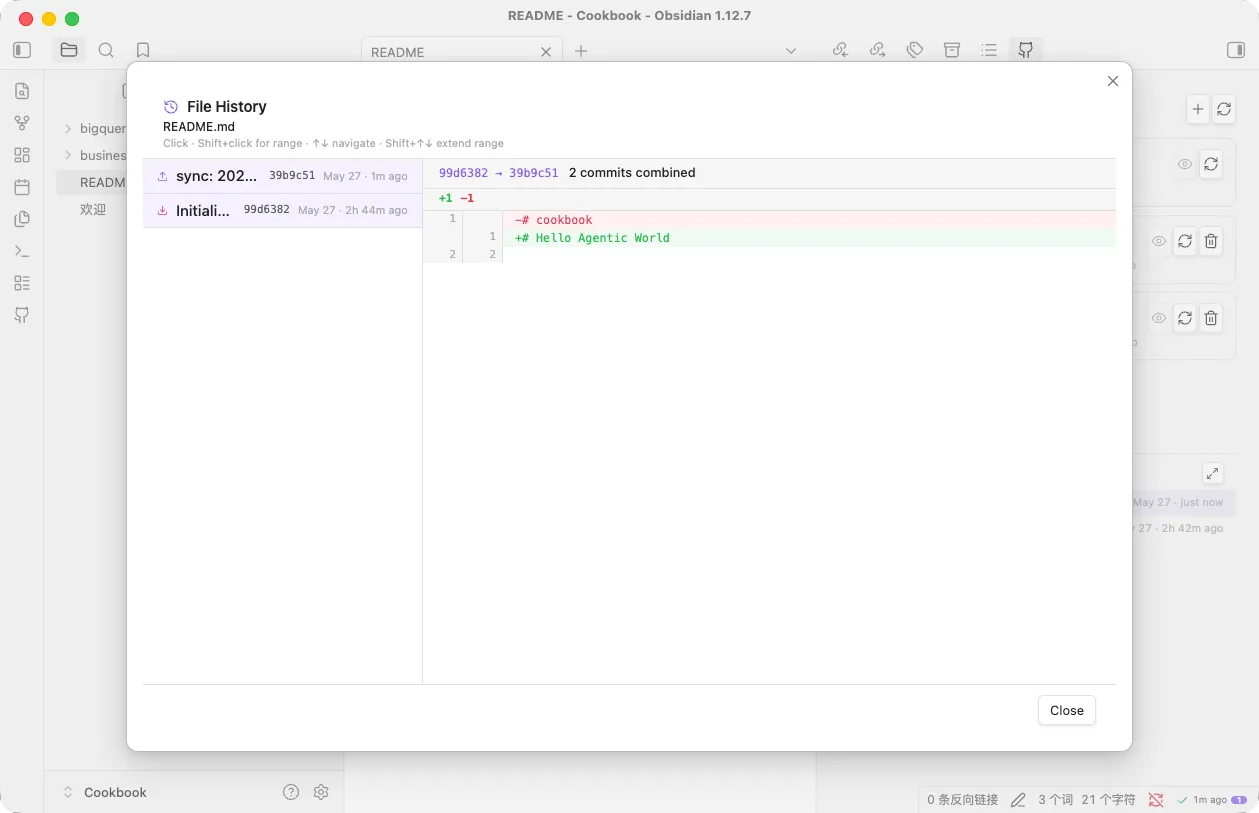The image size is (1259, 813).
Task: Click the GitHub icon in left ribbon
Action: click(22, 315)
